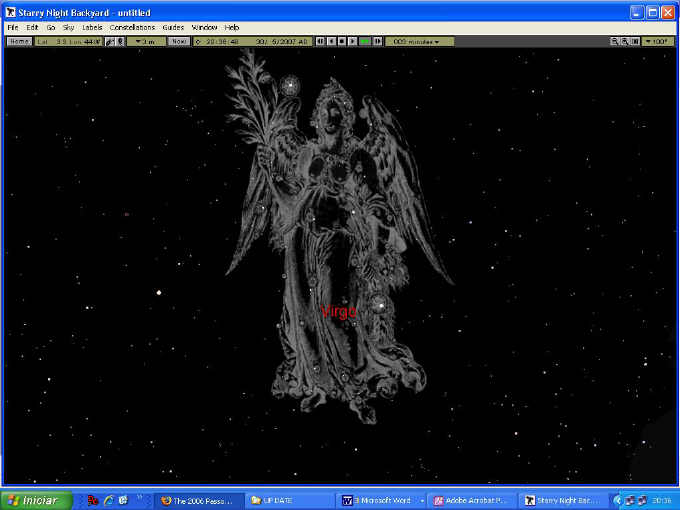Viewport: 680px width, 510px height.
Task: Click the Lat/Lon location field
Action: click(x=69, y=42)
